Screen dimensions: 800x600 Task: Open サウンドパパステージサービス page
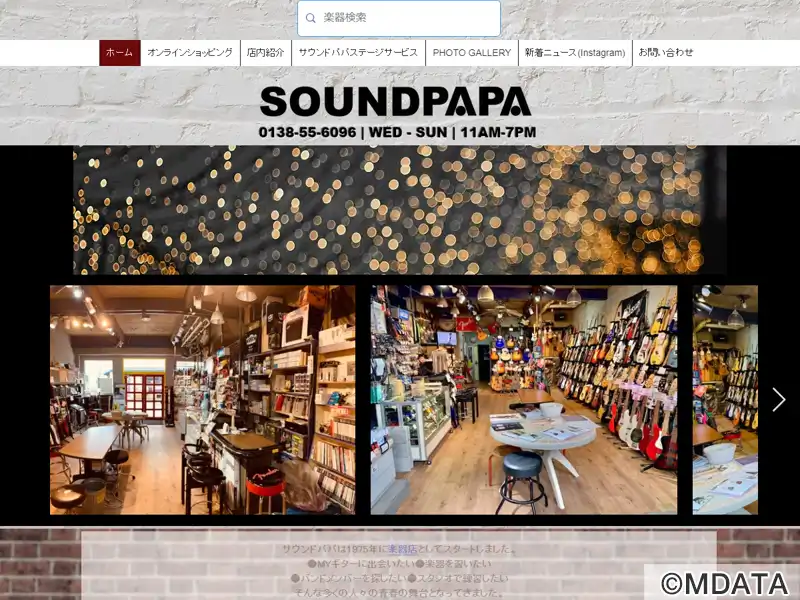[358, 53]
